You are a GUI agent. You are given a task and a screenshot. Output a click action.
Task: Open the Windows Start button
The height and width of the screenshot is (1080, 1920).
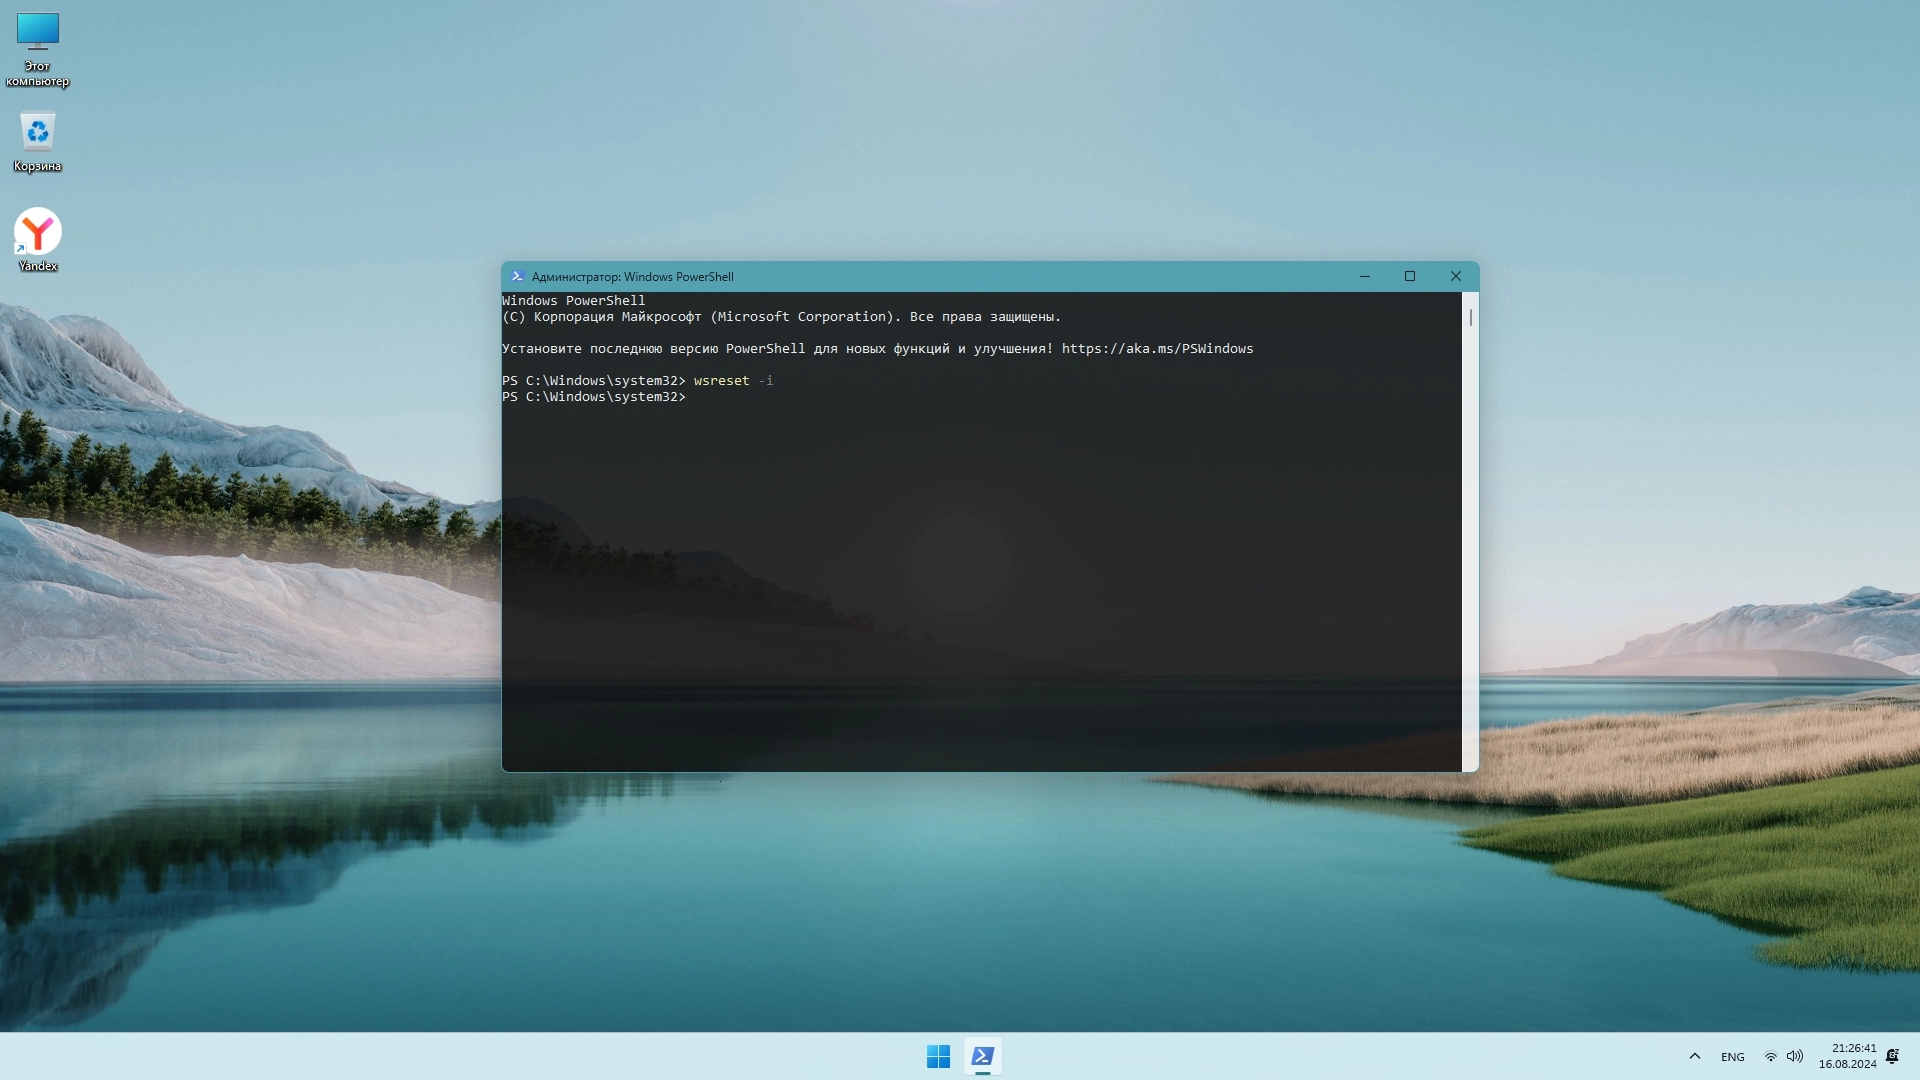(x=938, y=1056)
